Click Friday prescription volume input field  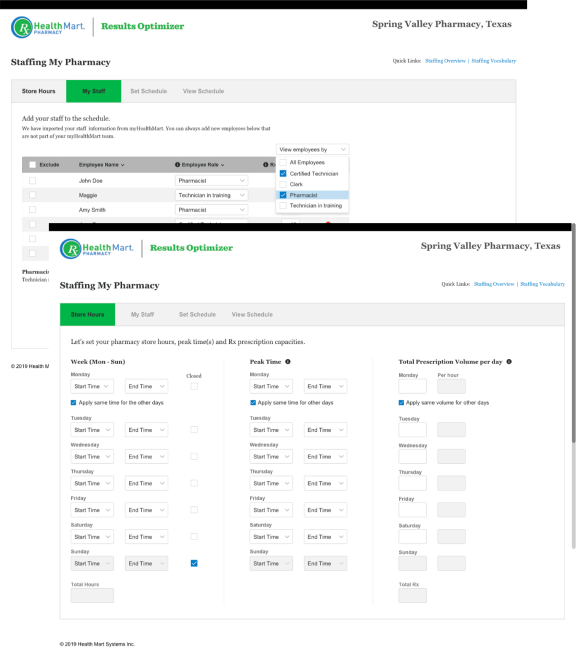click(413, 510)
